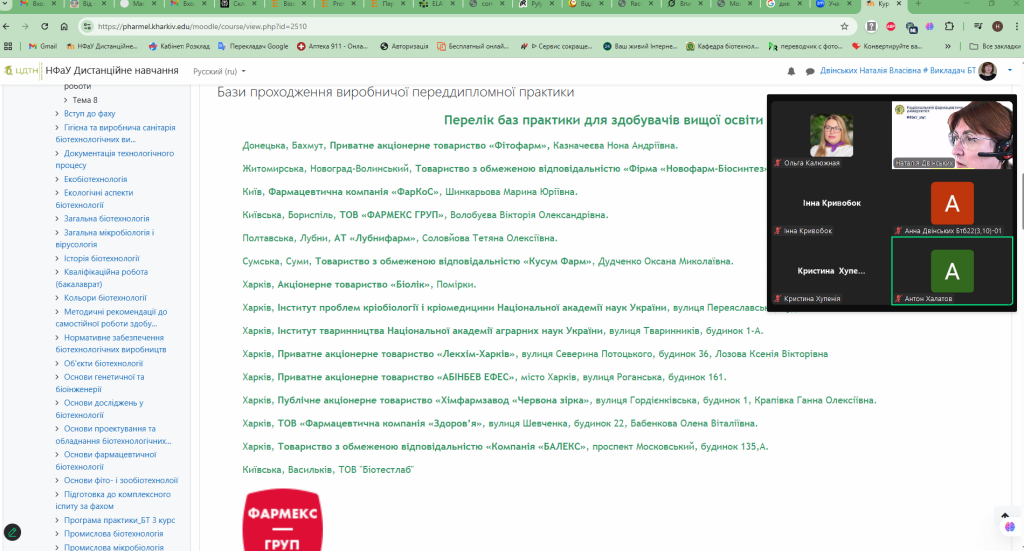Open the Русский (ru) language dropdown
1024x551 pixels.
click(x=219, y=71)
